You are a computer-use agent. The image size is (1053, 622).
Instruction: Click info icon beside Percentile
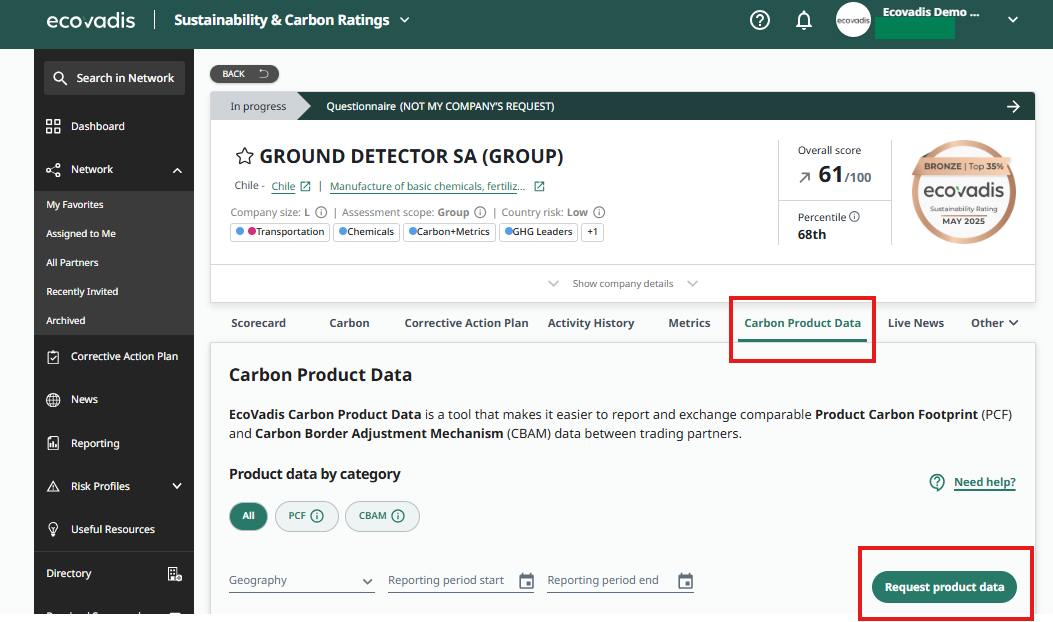tap(854, 216)
